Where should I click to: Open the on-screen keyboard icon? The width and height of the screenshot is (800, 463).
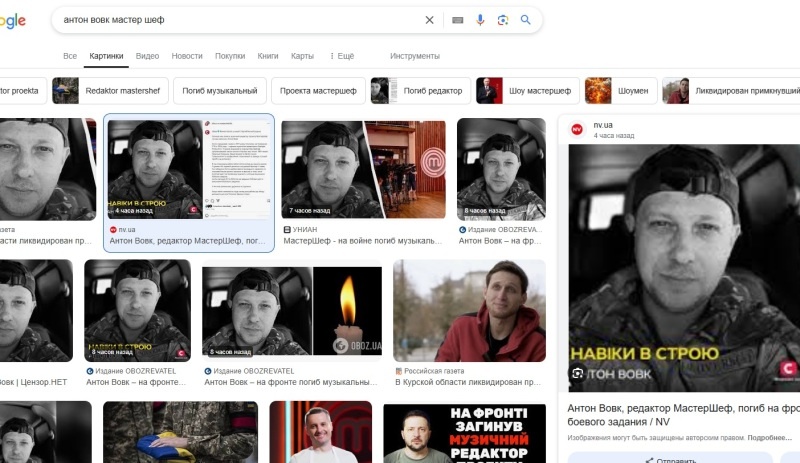[458, 20]
